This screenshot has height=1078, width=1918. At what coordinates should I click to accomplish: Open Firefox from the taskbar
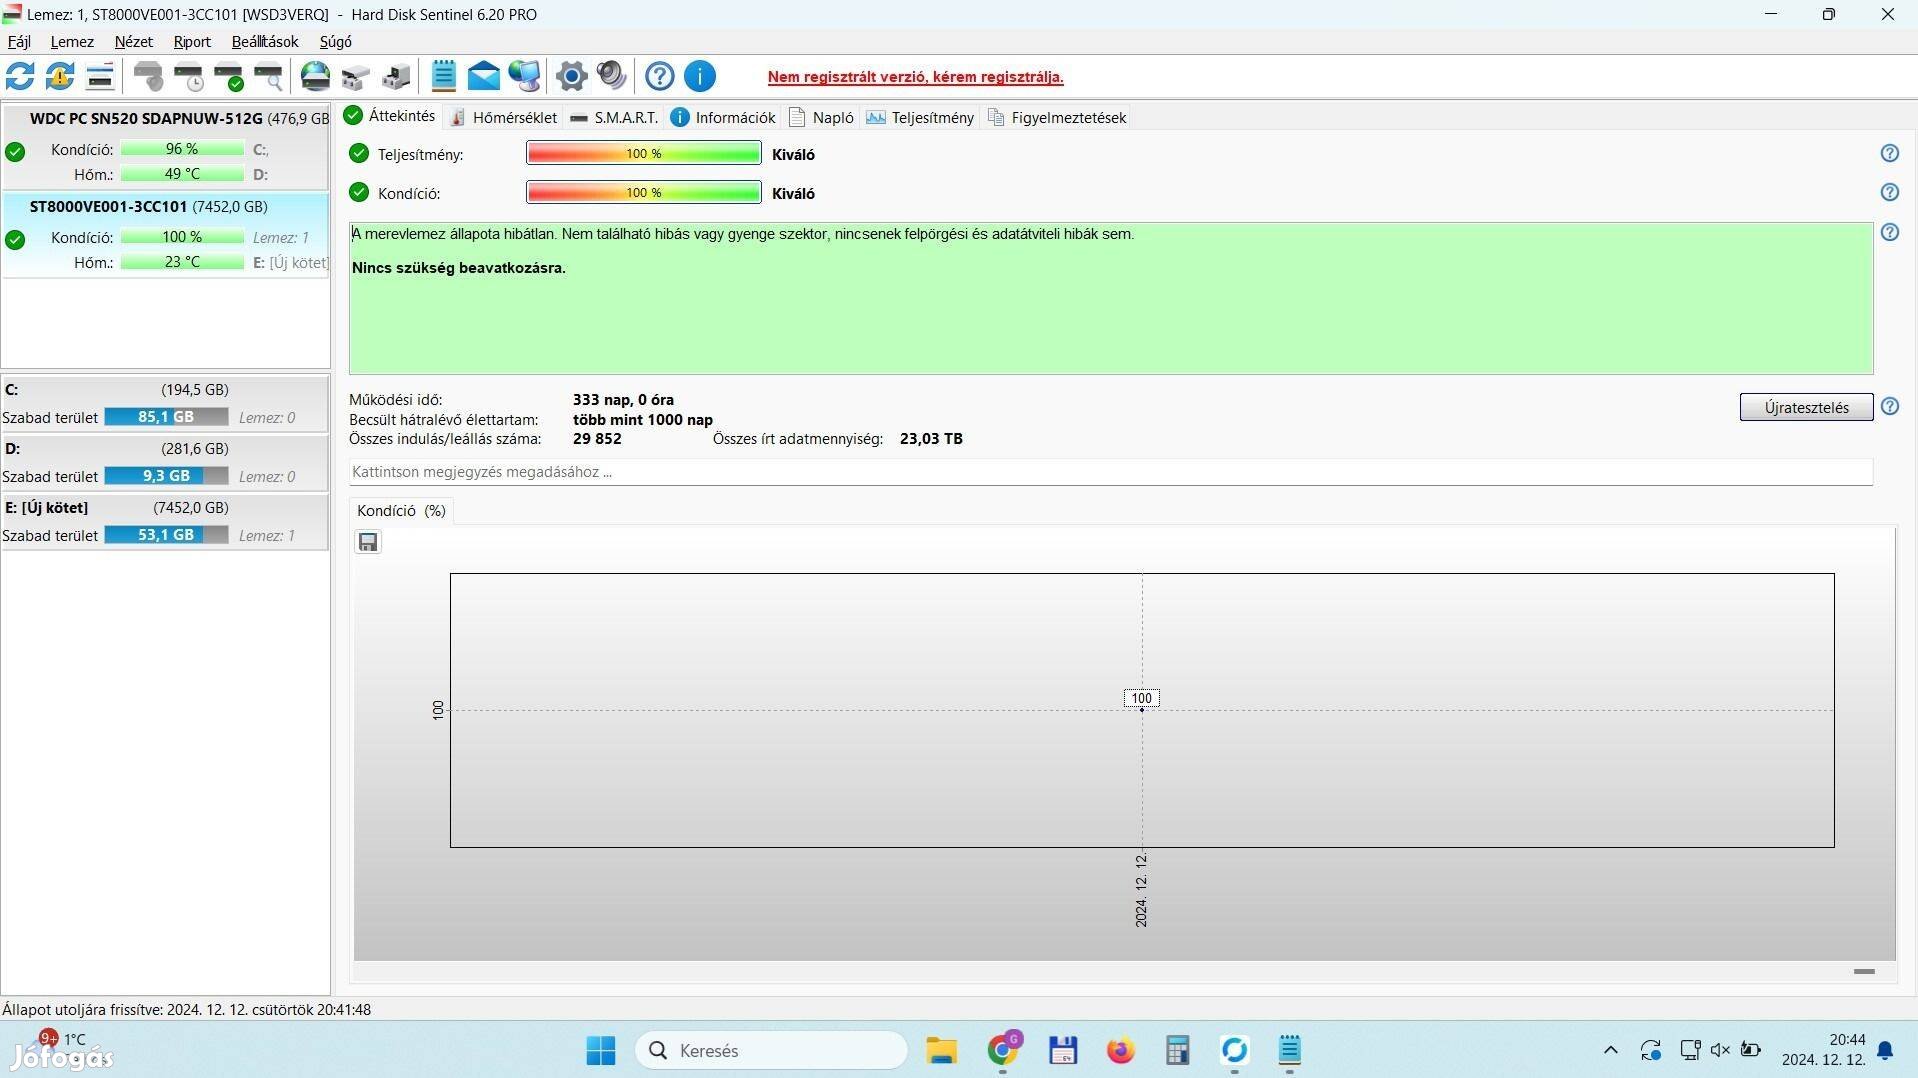(1120, 1051)
